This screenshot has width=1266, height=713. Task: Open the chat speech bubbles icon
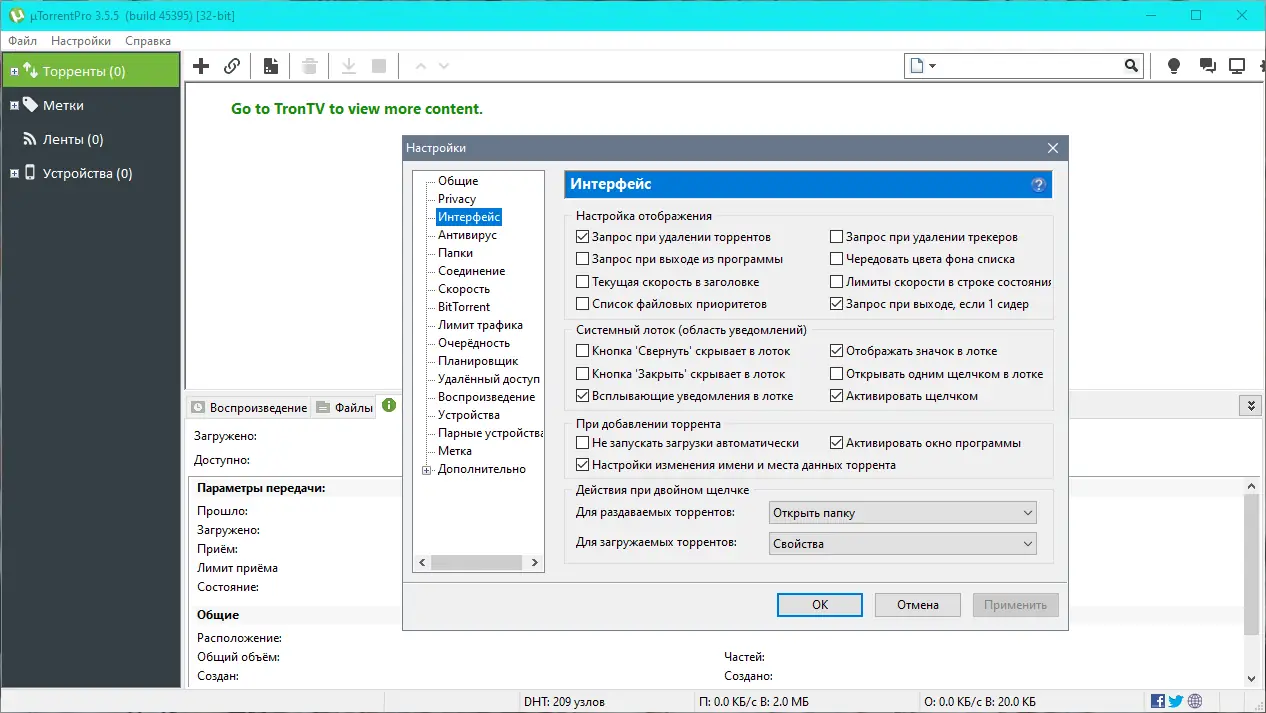[x=1206, y=65]
